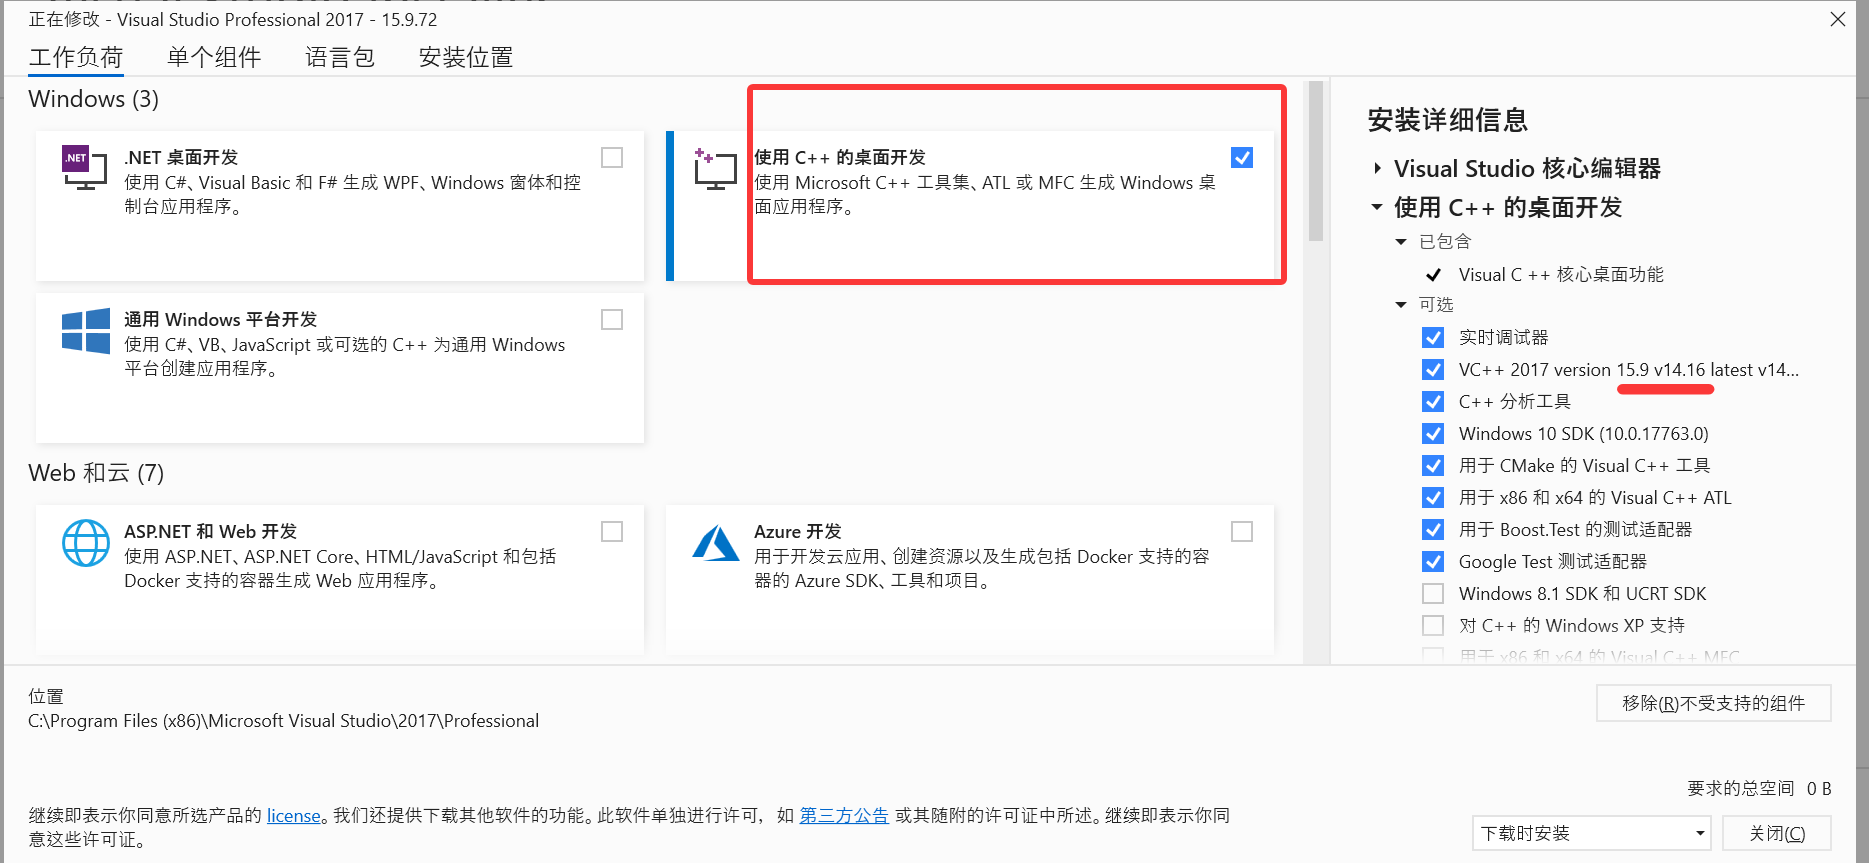Open the 第三方公告 link

pyautogui.click(x=844, y=816)
